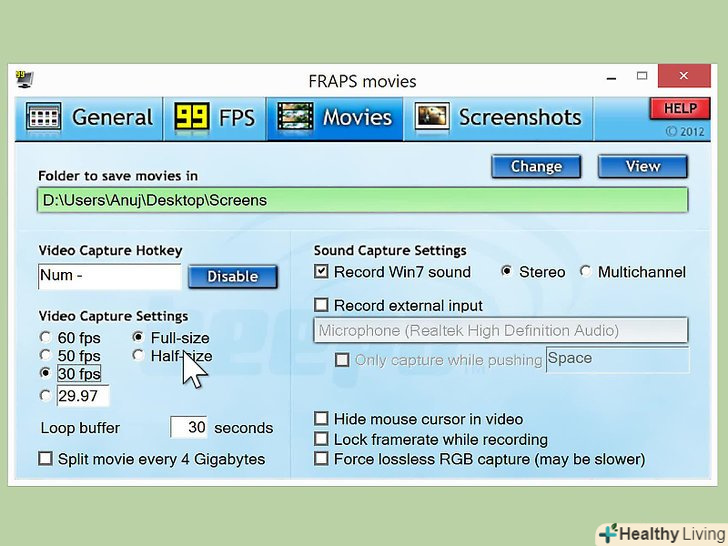The width and height of the screenshot is (728, 546).
Task: Click View to open the movies folder
Action: pyautogui.click(x=643, y=167)
